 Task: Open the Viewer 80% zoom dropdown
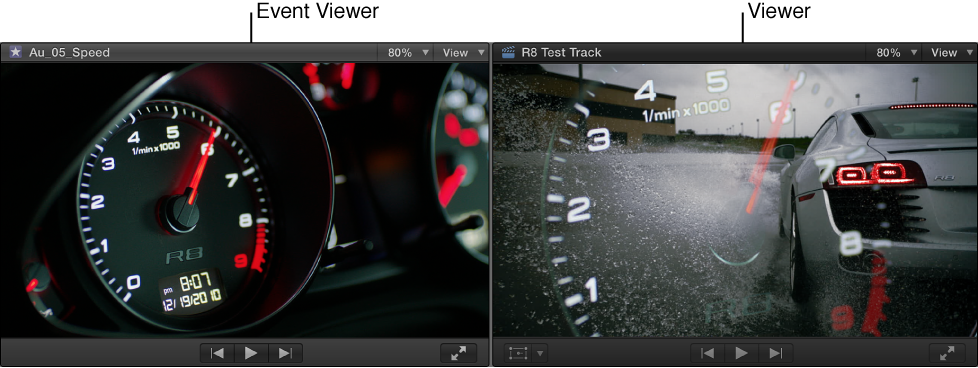[x=896, y=53]
